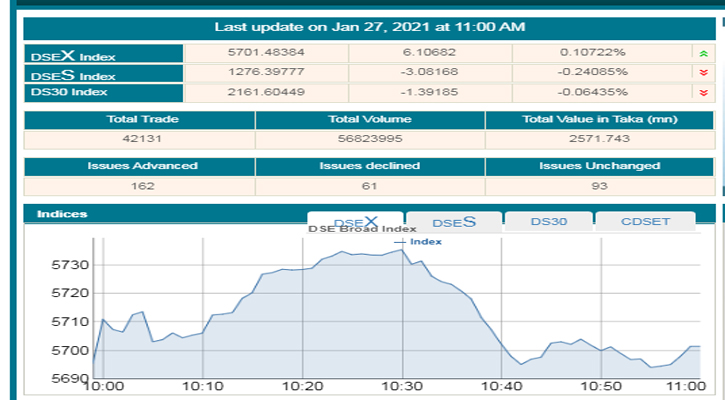The image size is (725, 400).
Task: Click the green up arrow on DSEX row
Action: click(702, 53)
